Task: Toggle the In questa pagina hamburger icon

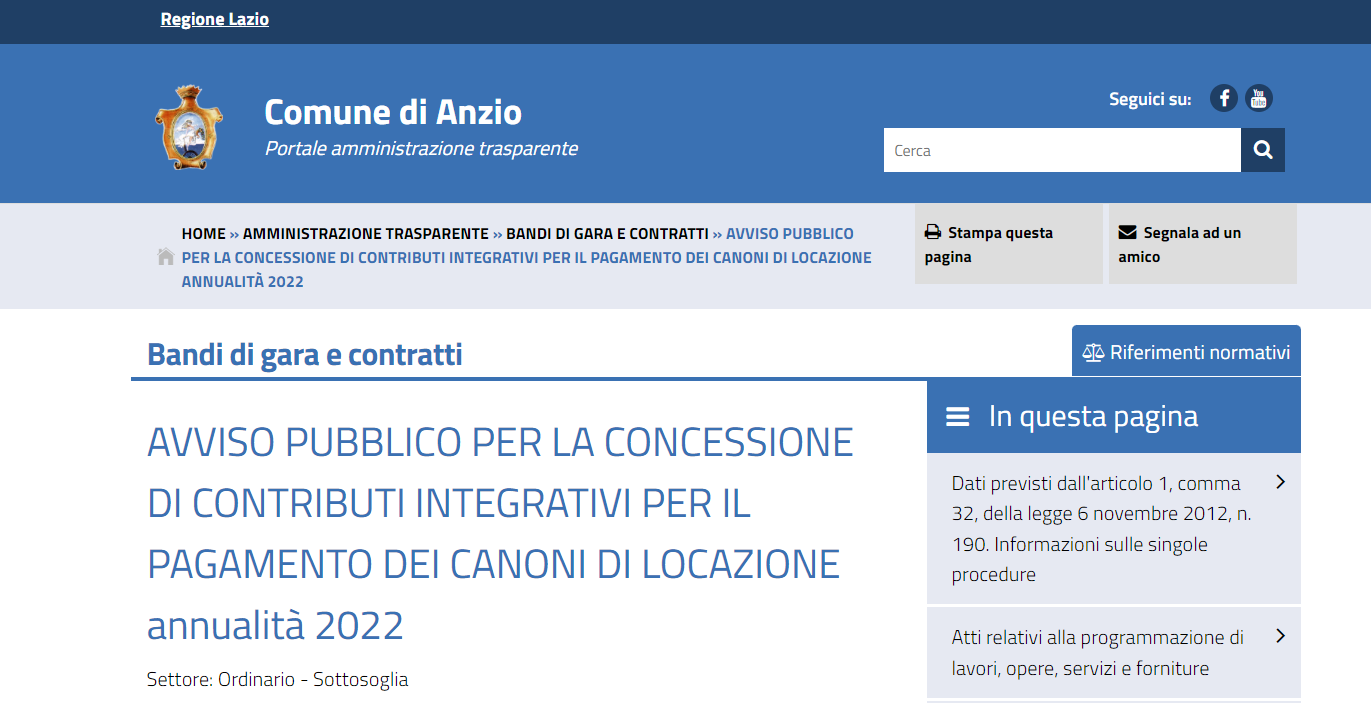Action: [958, 417]
